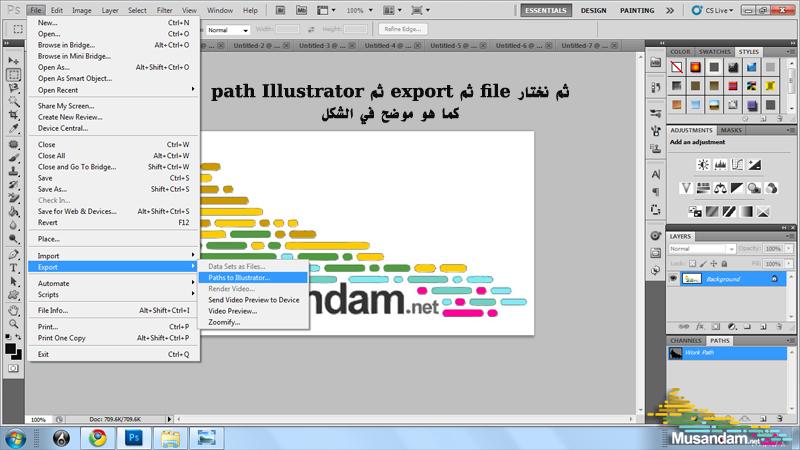Screen dimensions: 800x450
Task: Select the Zoom tool in toolbox
Action: pyautogui.click(x=13, y=323)
